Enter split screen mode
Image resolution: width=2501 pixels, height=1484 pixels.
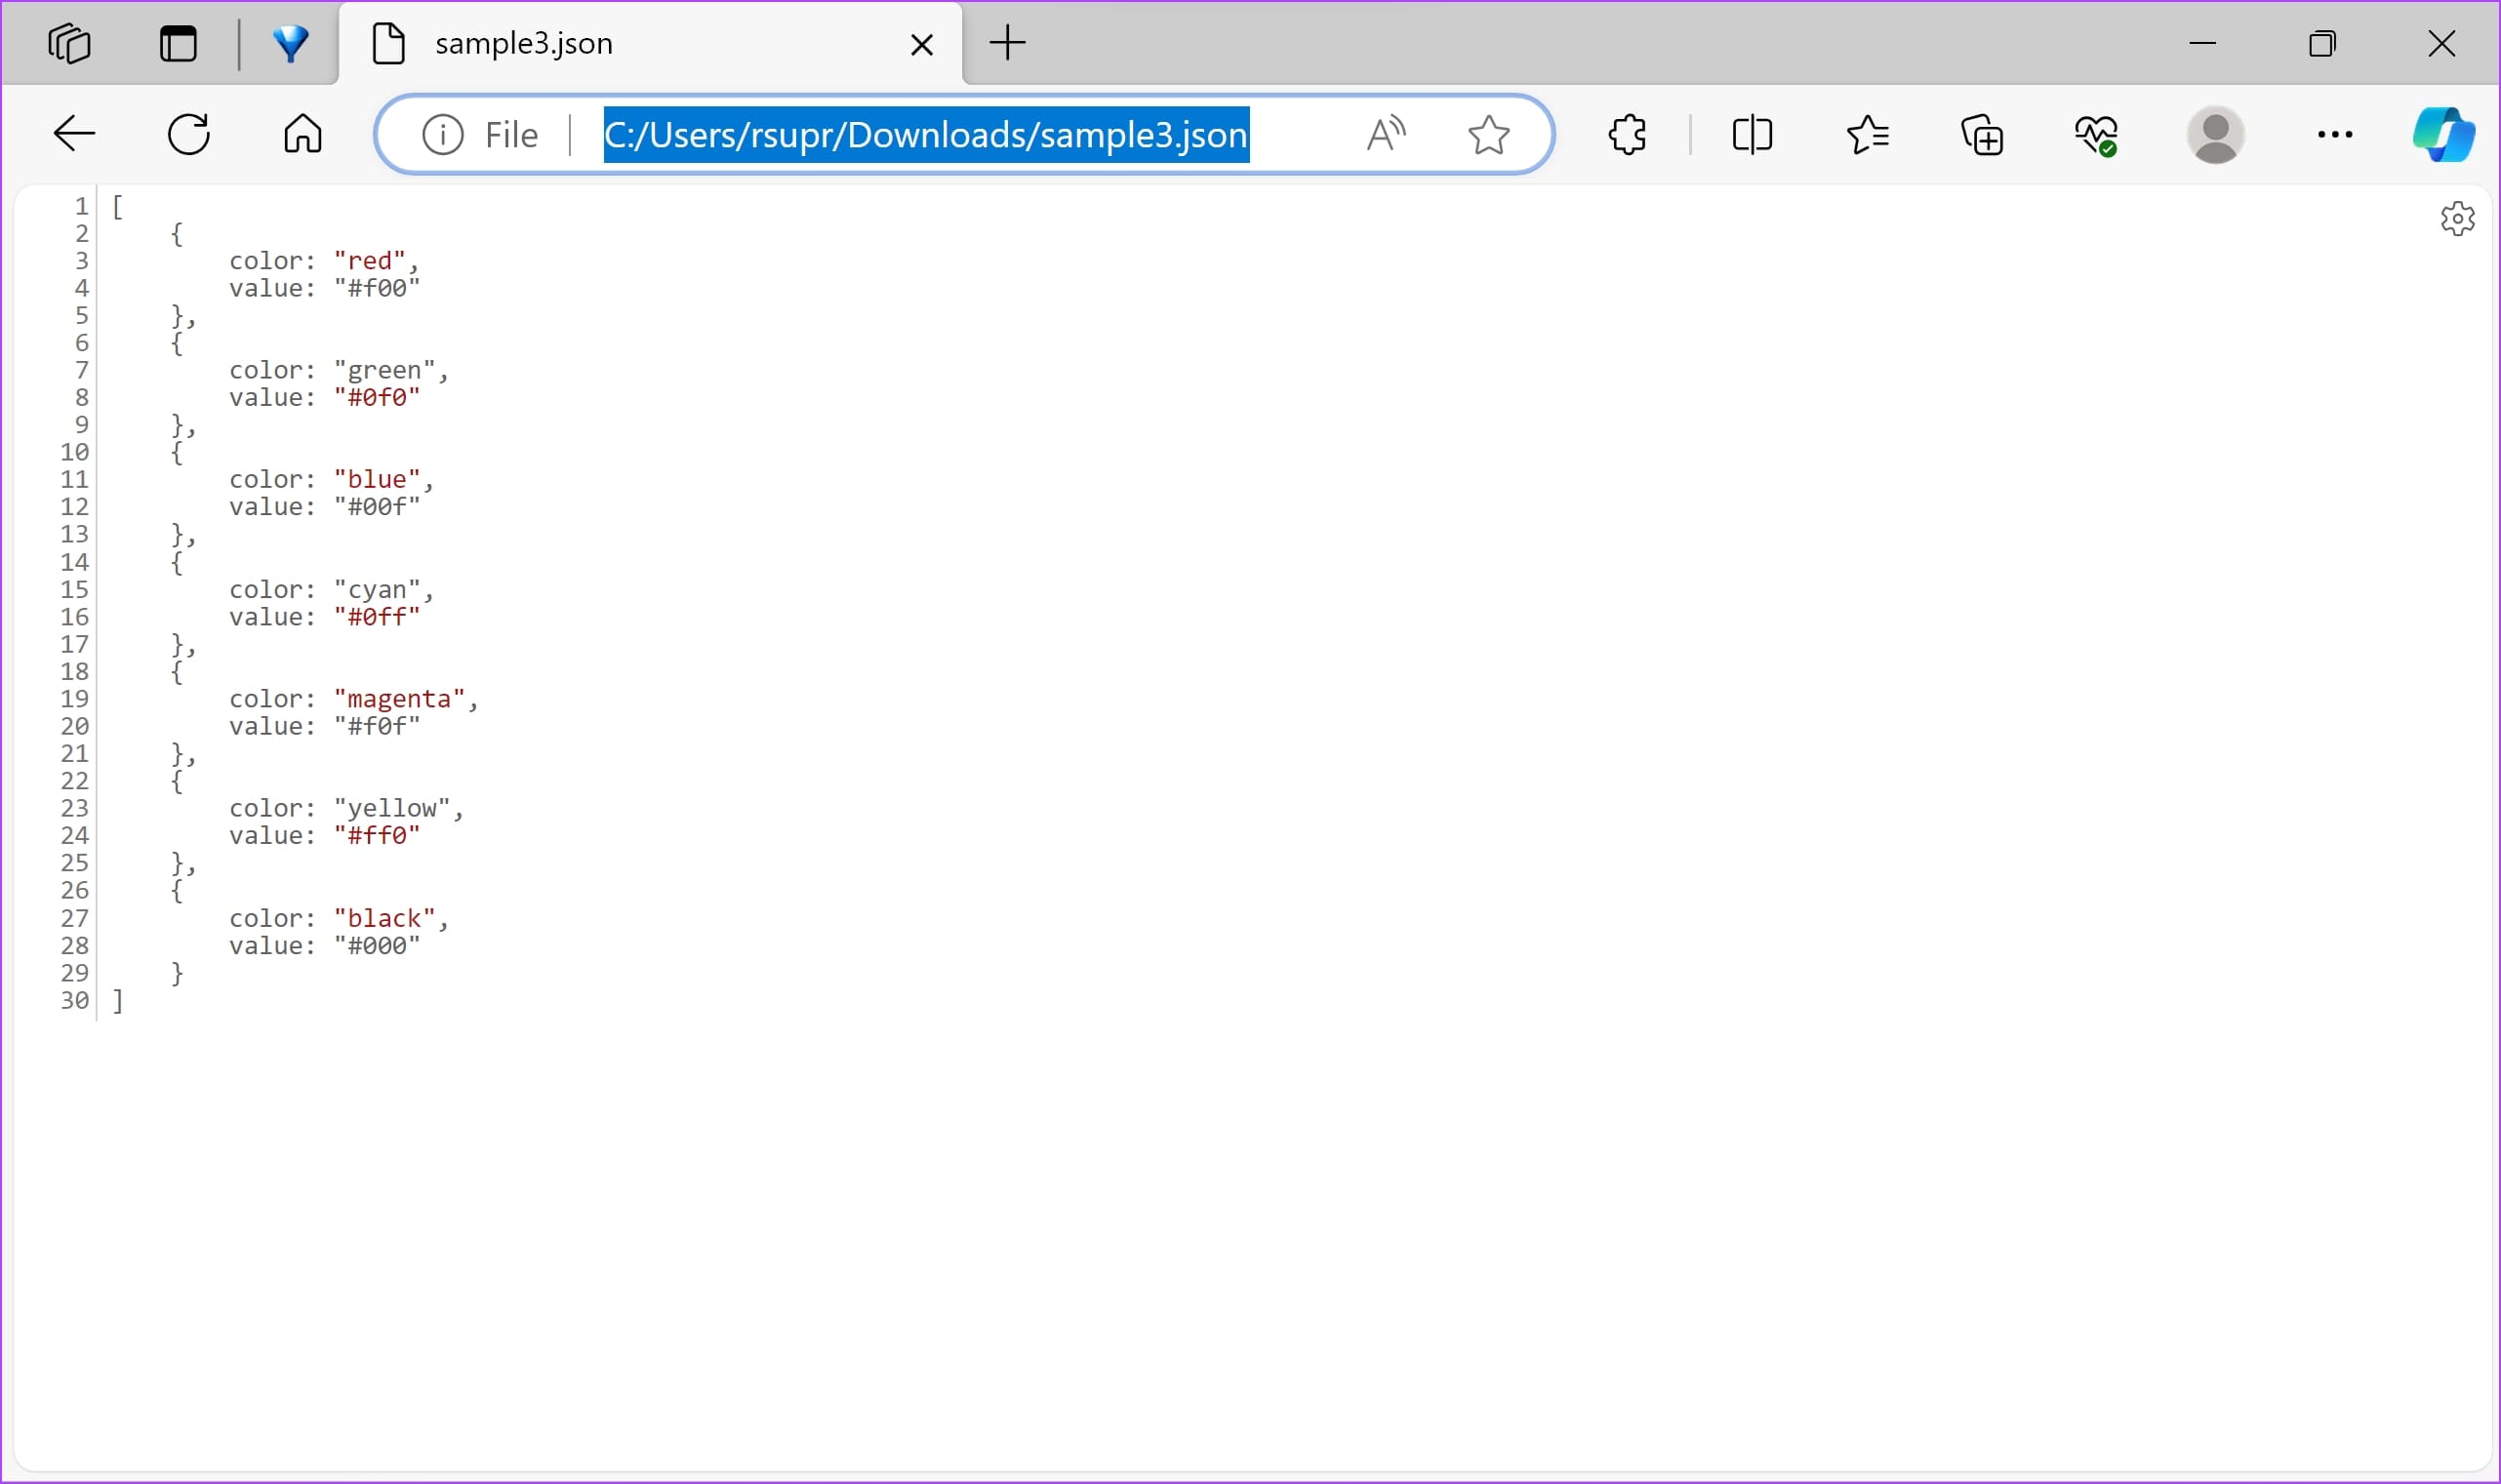(1752, 133)
